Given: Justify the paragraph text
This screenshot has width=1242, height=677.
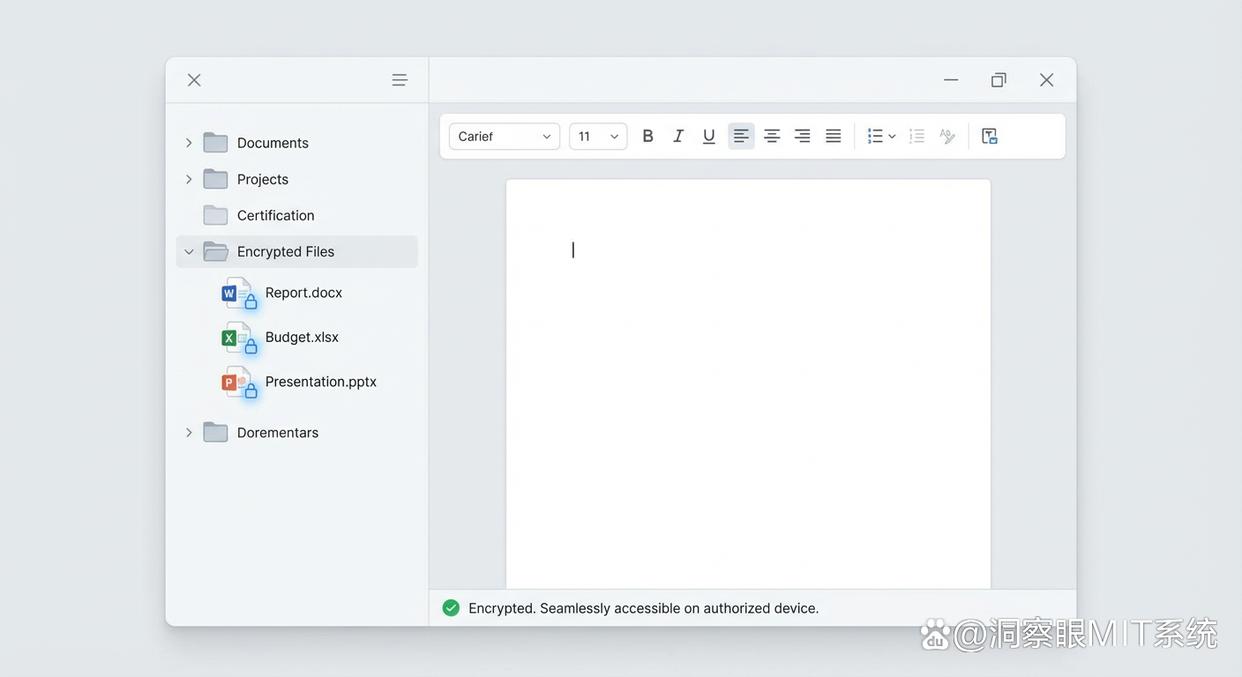Looking at the screenshot, I should (x=833, y=136).
